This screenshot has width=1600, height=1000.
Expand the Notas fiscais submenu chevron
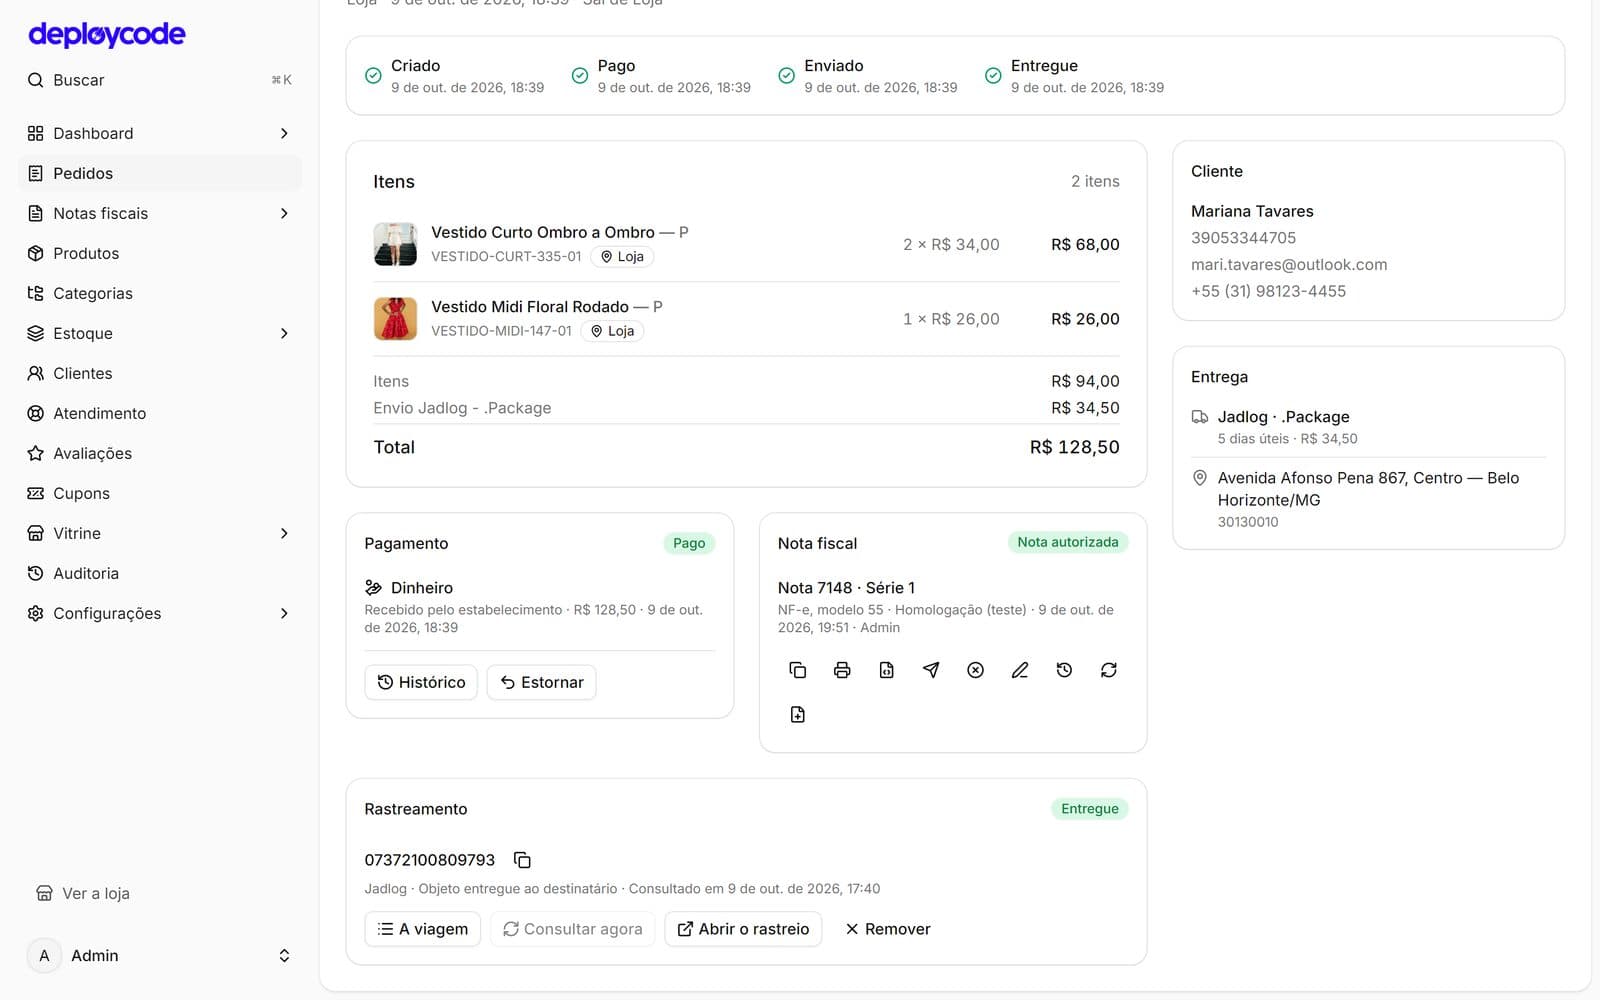pos(284,213)
